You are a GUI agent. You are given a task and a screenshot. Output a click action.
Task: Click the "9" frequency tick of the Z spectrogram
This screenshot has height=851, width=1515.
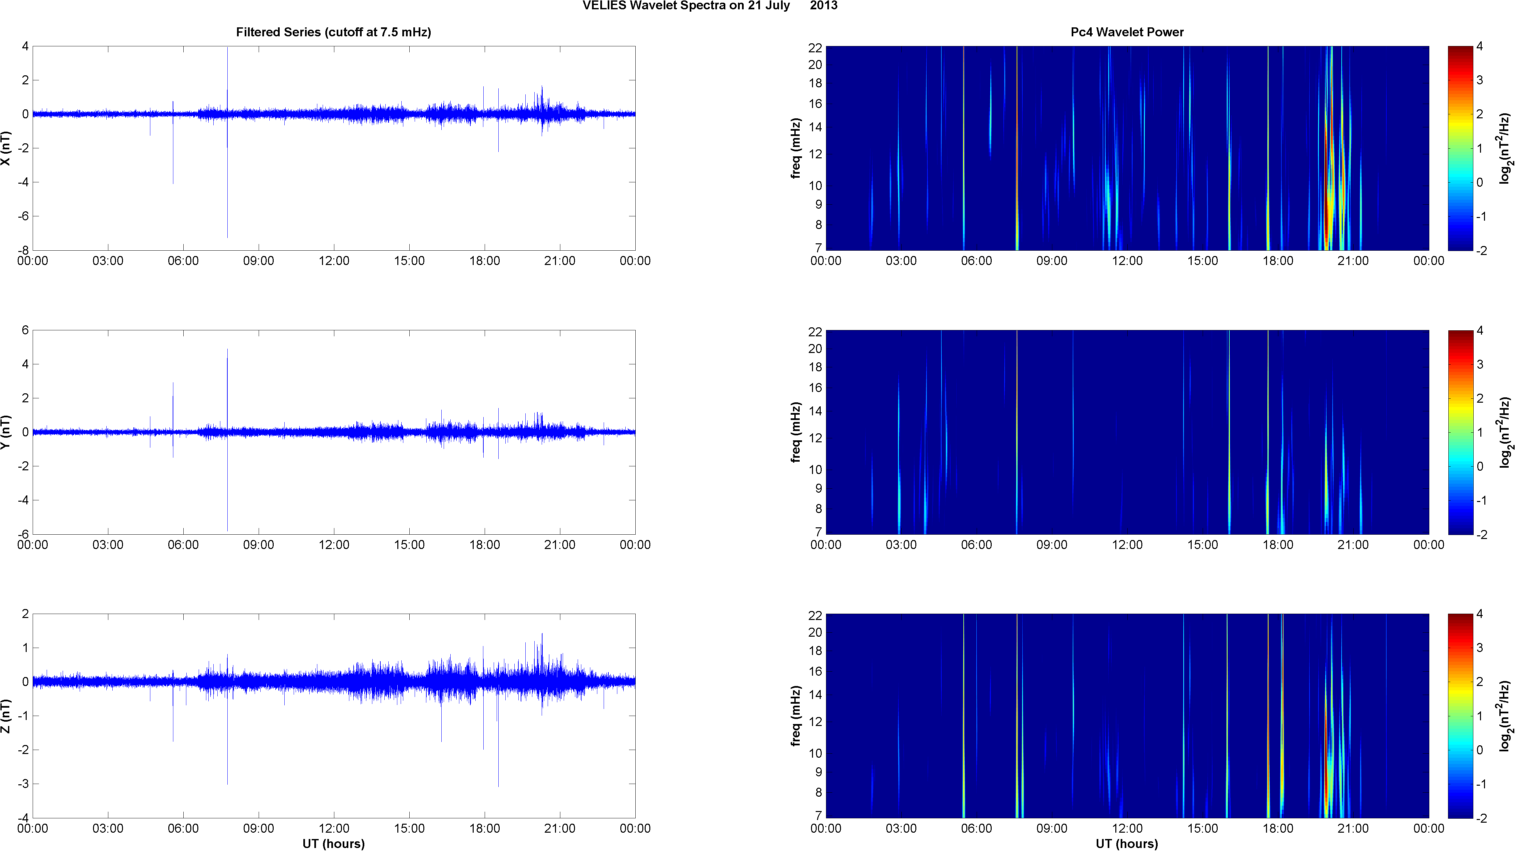[x=818, y=772]
